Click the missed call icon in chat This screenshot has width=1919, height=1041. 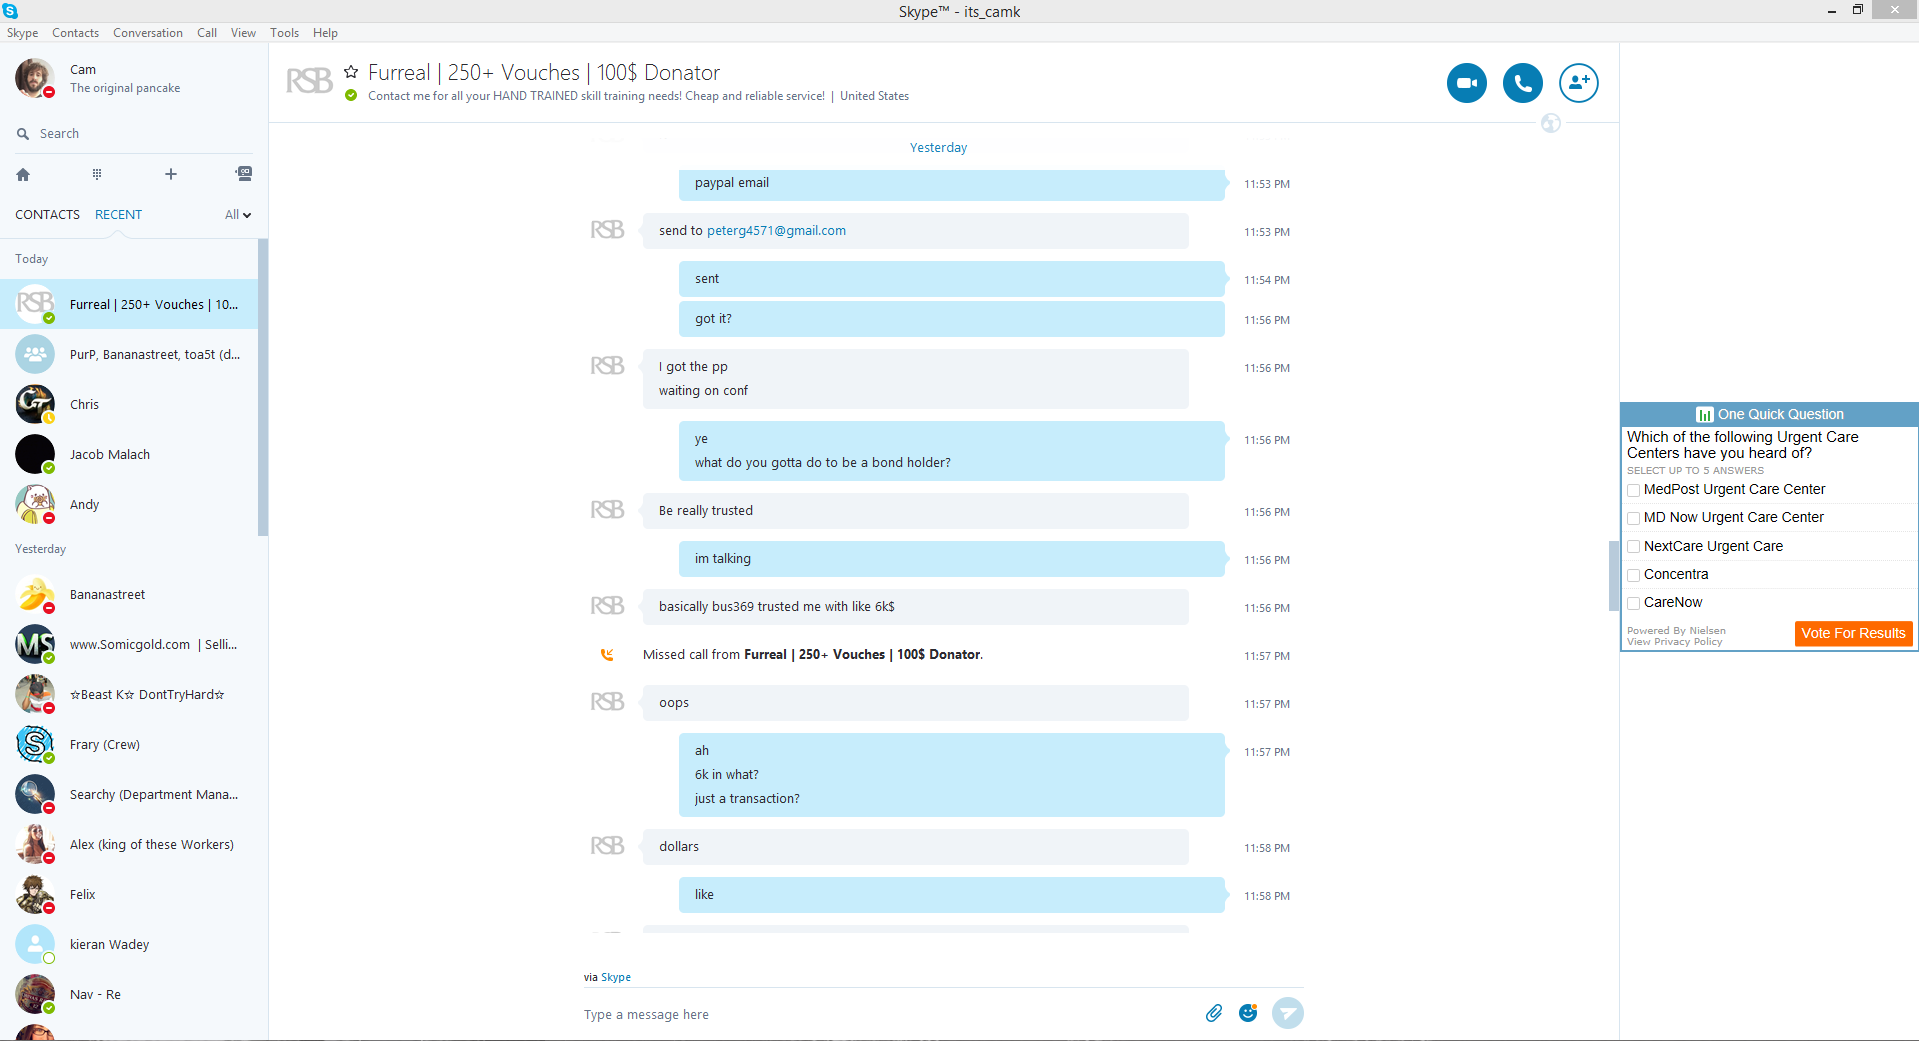pos(607,655)
